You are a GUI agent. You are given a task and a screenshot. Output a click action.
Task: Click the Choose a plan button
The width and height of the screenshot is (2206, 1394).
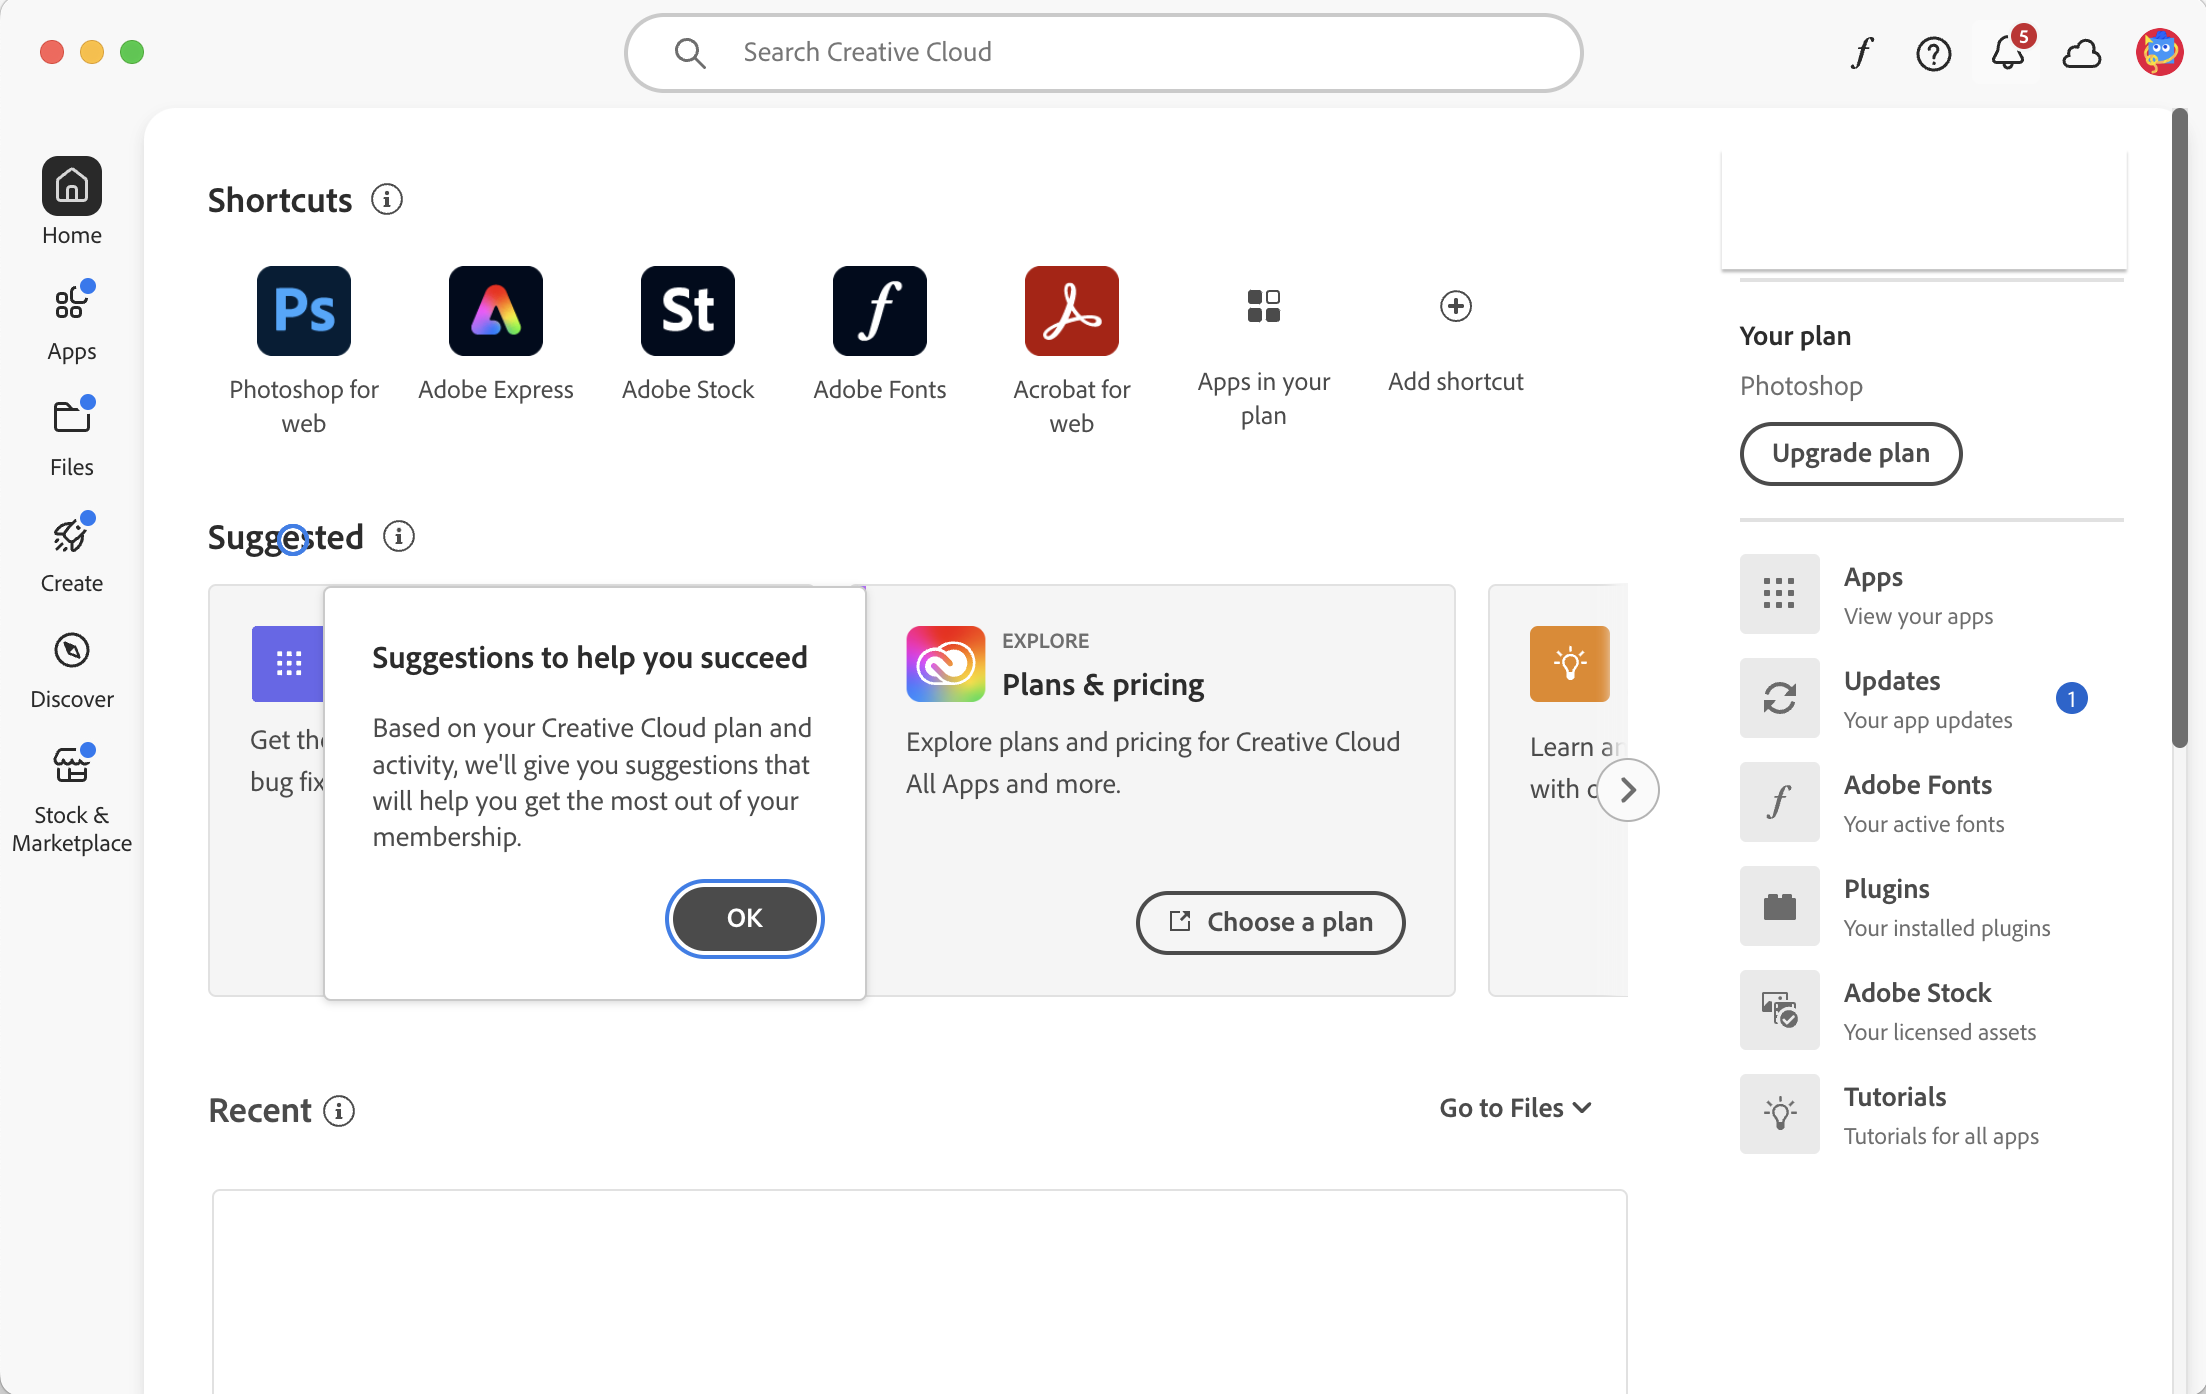[x=1270, y=922]
